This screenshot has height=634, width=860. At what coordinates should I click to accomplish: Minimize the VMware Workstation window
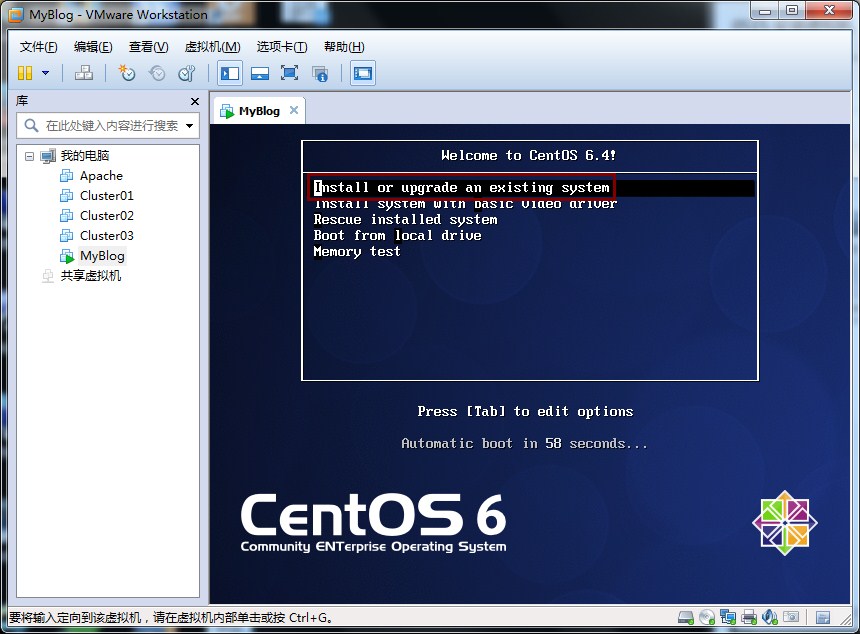coord(765,10)
